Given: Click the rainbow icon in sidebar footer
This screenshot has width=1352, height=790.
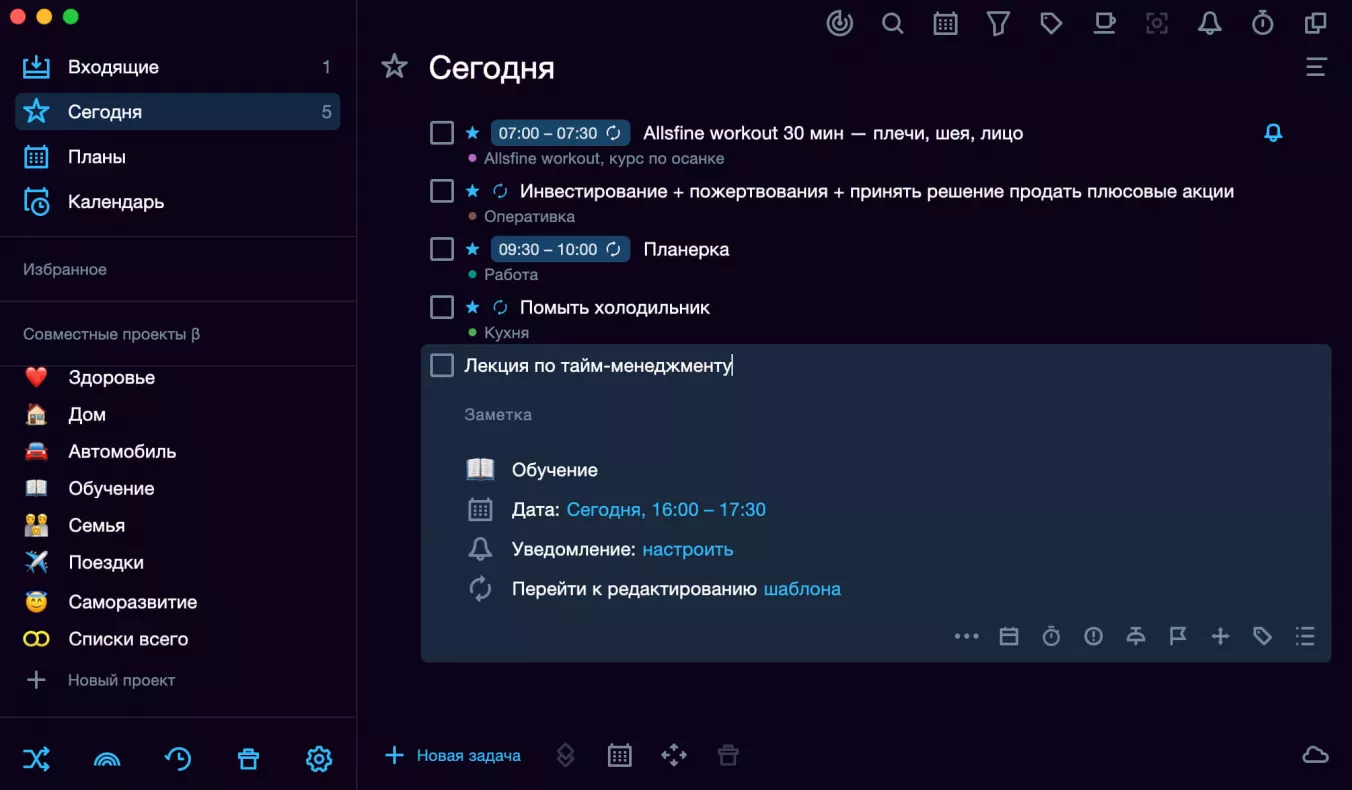Looking at the screenshot, I should point(107,760).
